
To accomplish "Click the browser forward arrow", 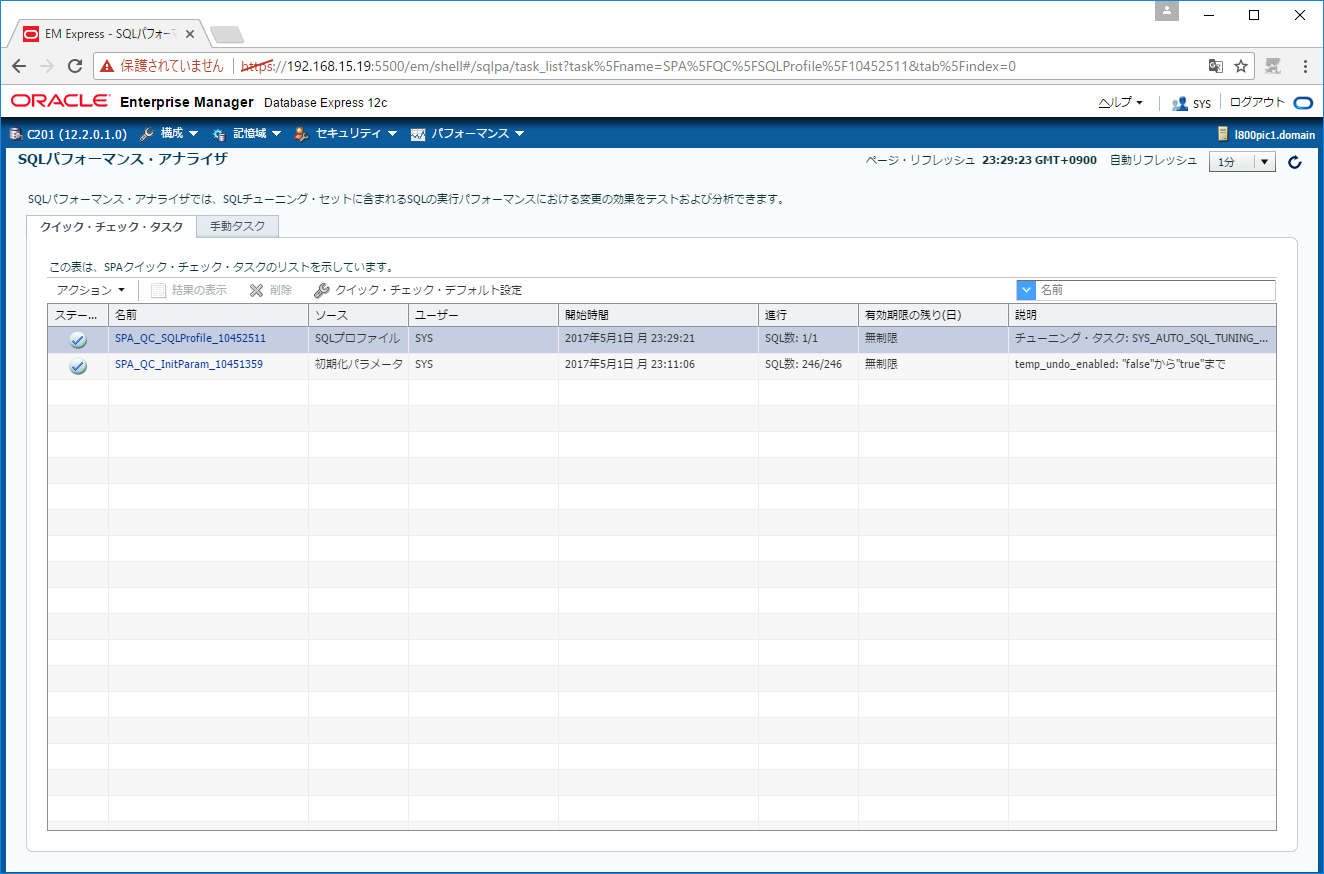I will click(x=47, y=66).
